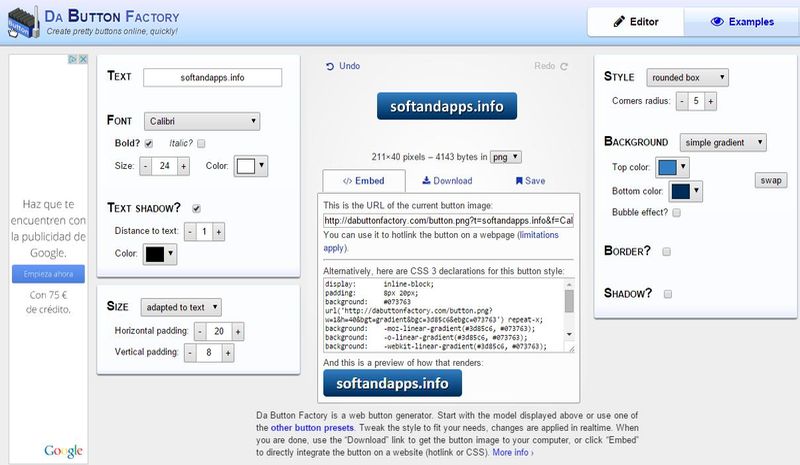The height and width of the screenshot is (465, 800).
Task: Open the text shadow color picker
Action: (160, 254)
